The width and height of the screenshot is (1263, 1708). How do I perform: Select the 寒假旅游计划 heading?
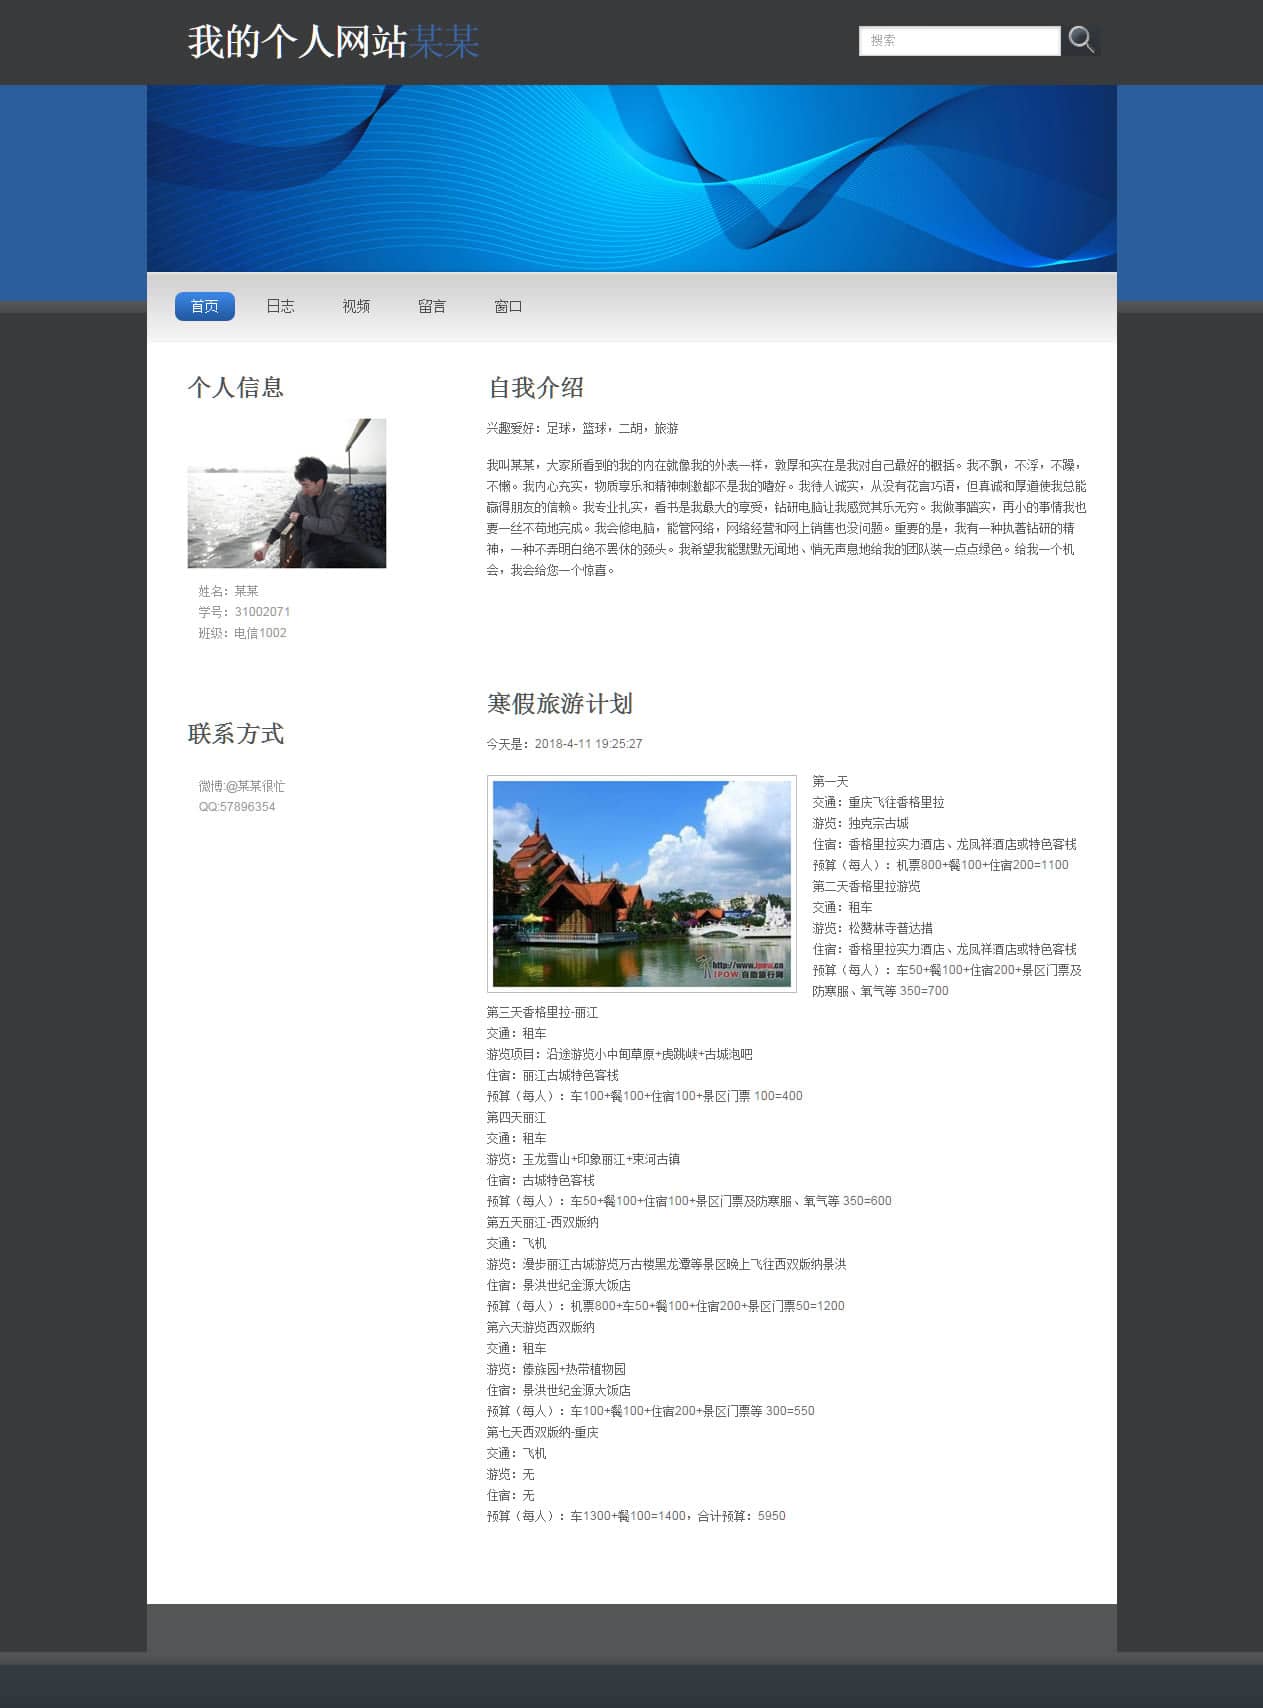[559, 703]
